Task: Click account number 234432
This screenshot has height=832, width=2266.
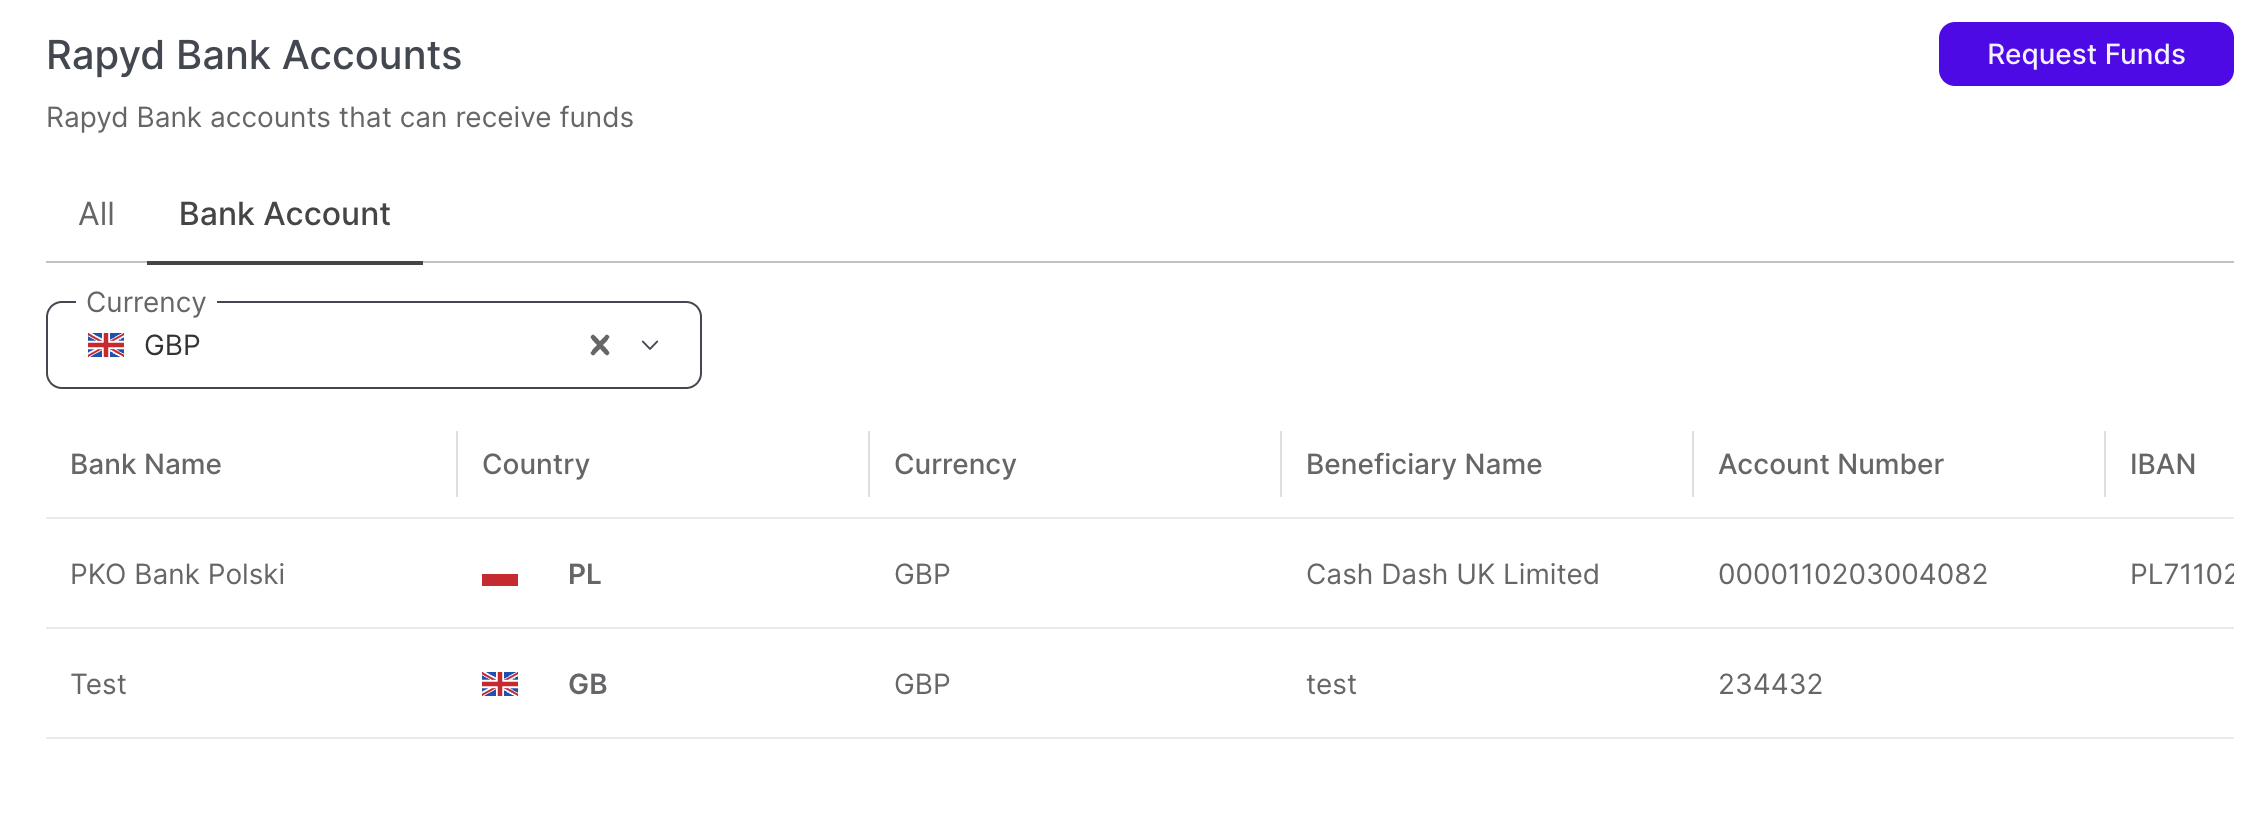Action: pyautogui.click(x=1771, y=684)
